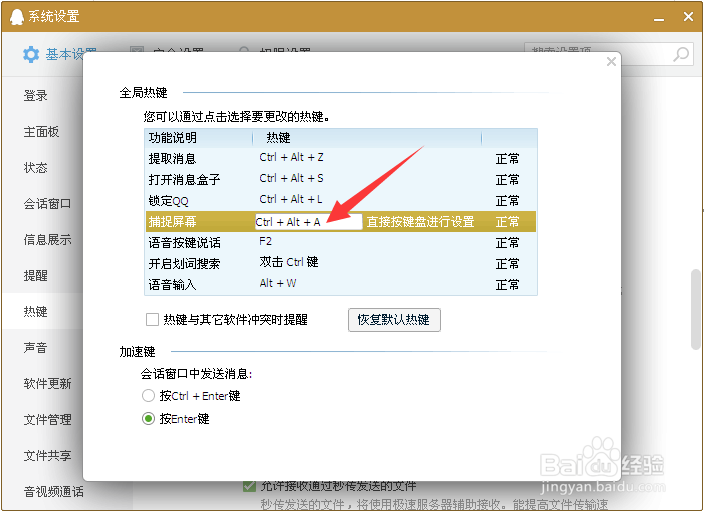Image resolution: width=704 pixels, height=512 pixels.
Task: Open the 状态 settings section
Action: 35,168
